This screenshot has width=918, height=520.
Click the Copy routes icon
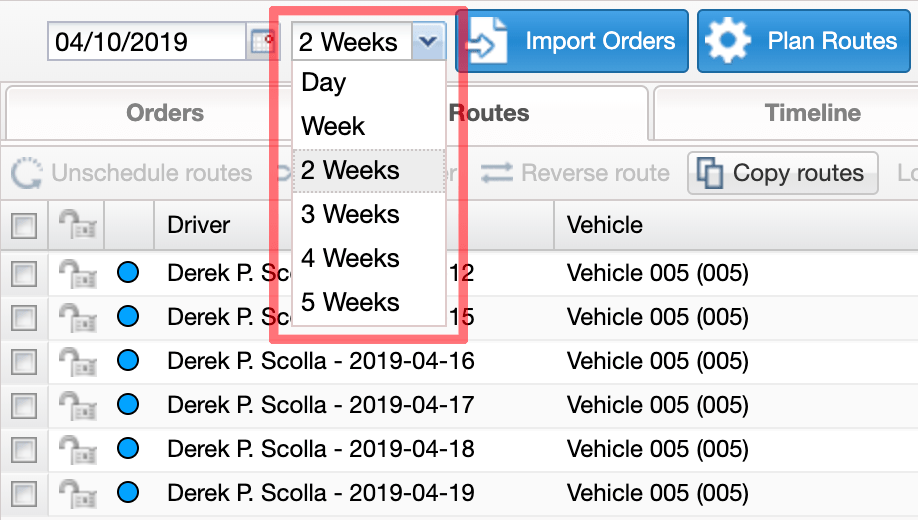point(709,173)
